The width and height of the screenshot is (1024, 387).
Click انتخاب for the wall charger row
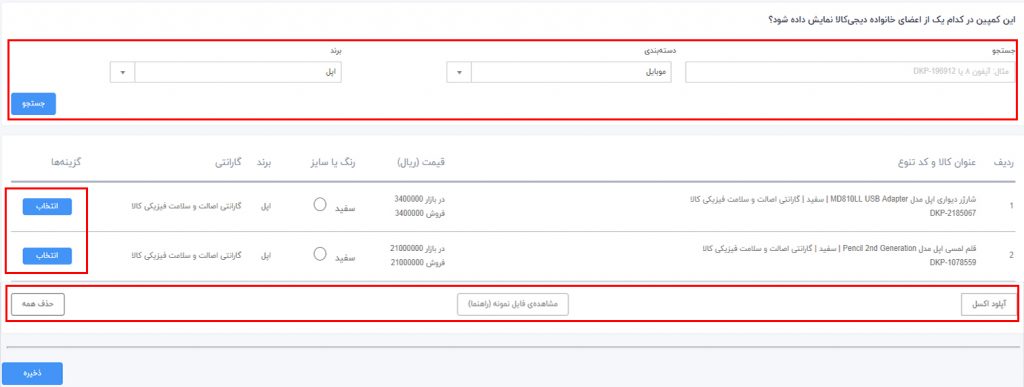pos(47,206)
